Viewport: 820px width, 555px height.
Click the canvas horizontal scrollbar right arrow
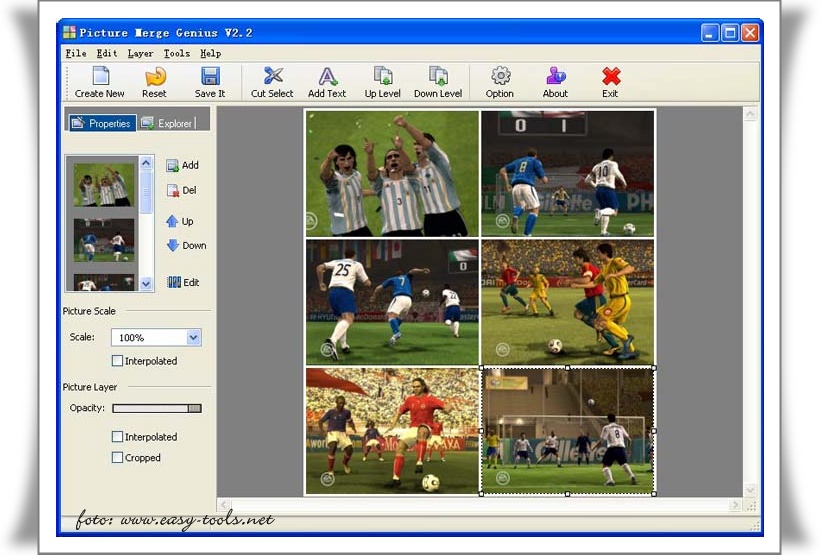(x=736, y=505)
